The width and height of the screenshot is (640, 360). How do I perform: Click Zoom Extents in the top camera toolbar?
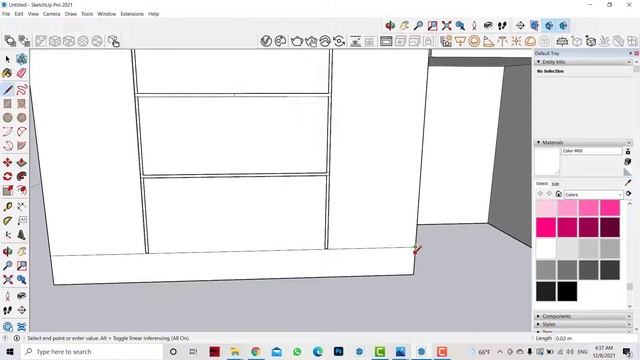click(447, 26)
